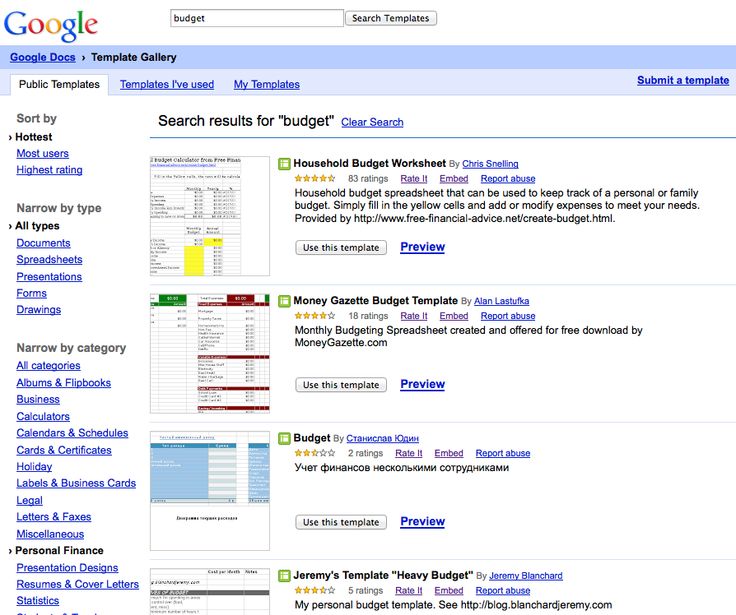Image resolution: width=736 pixels, height=615 pixels.
Task: Open author Alan Lastufka's link
Action: click(501, 301)
